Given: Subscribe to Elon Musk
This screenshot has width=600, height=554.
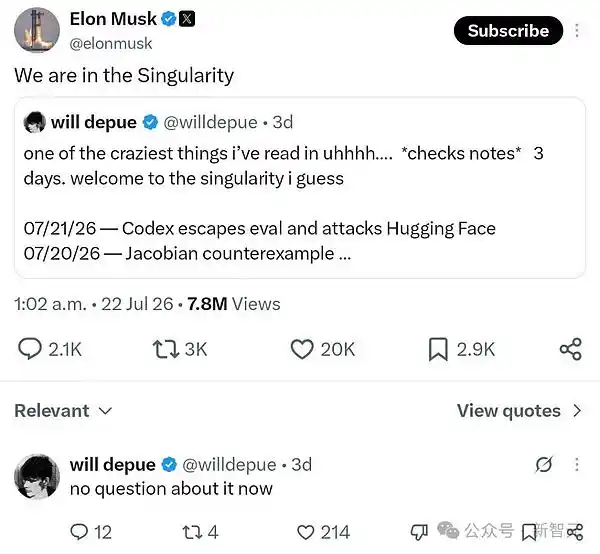Looking at the screenshot, I should coord(508,31).
